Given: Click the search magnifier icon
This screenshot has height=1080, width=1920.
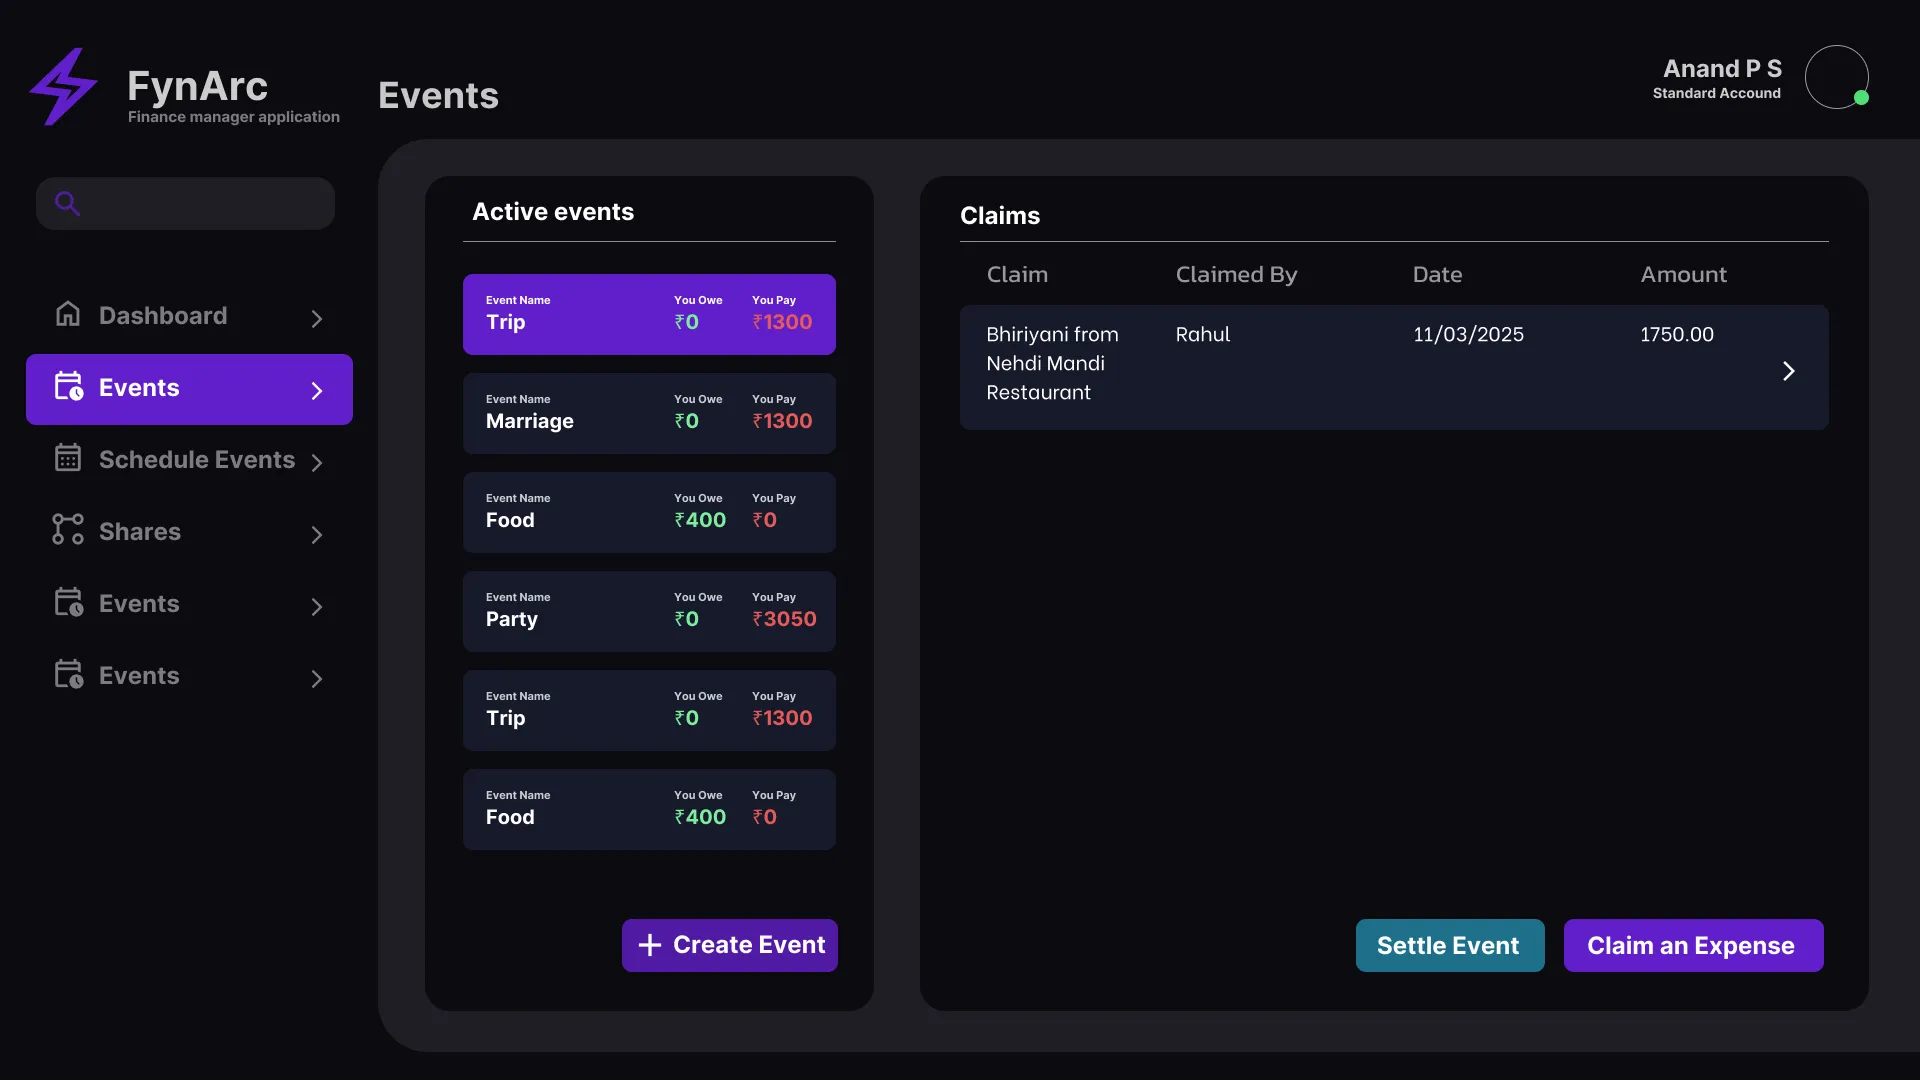Looking at the screenshot, I should [x=67, y=203].
